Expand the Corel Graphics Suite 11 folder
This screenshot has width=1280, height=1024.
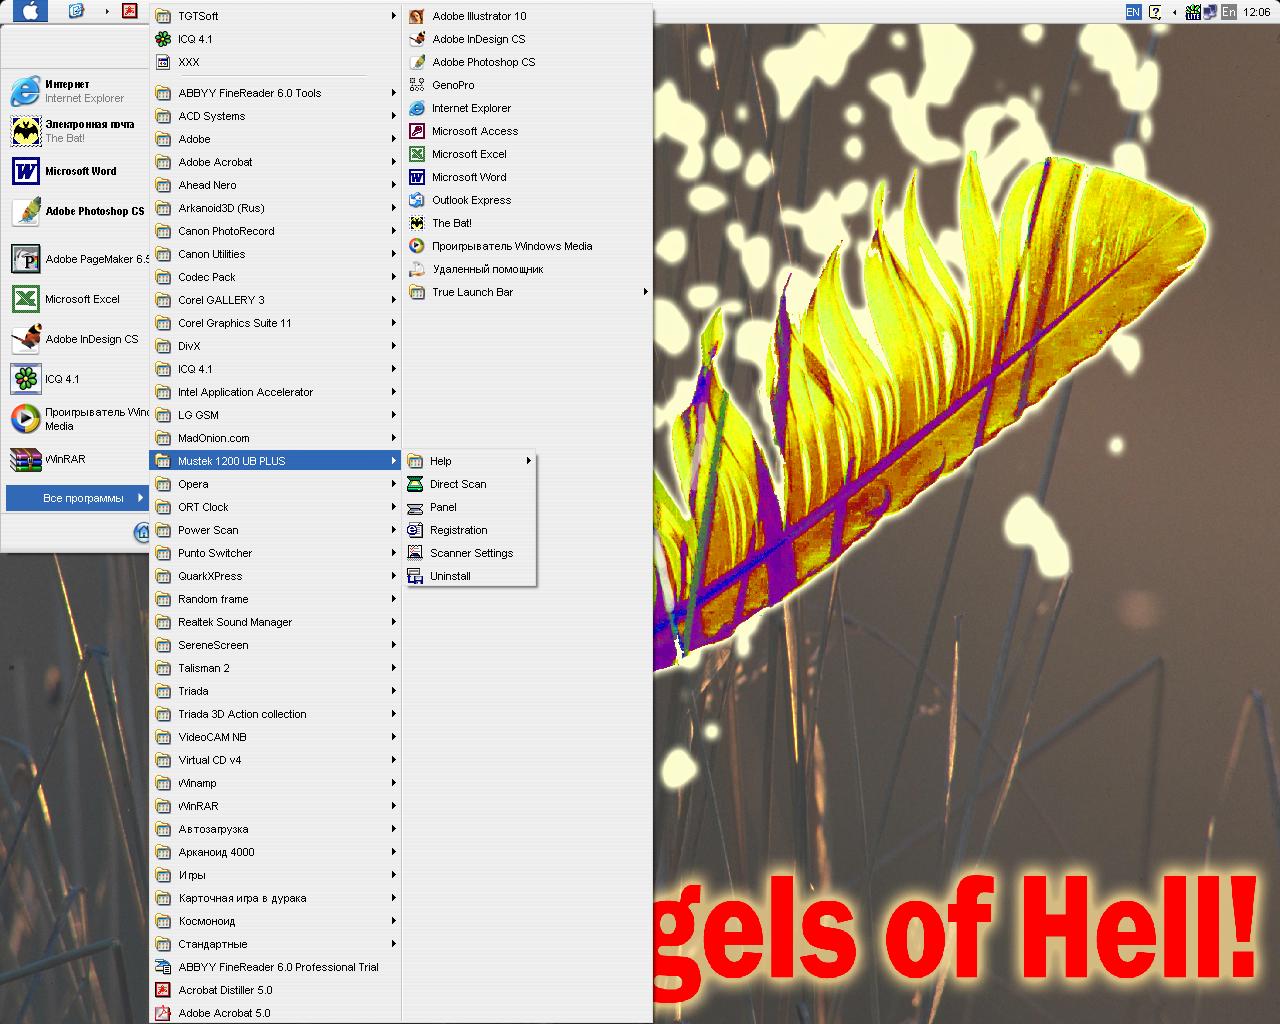[275, 323]
